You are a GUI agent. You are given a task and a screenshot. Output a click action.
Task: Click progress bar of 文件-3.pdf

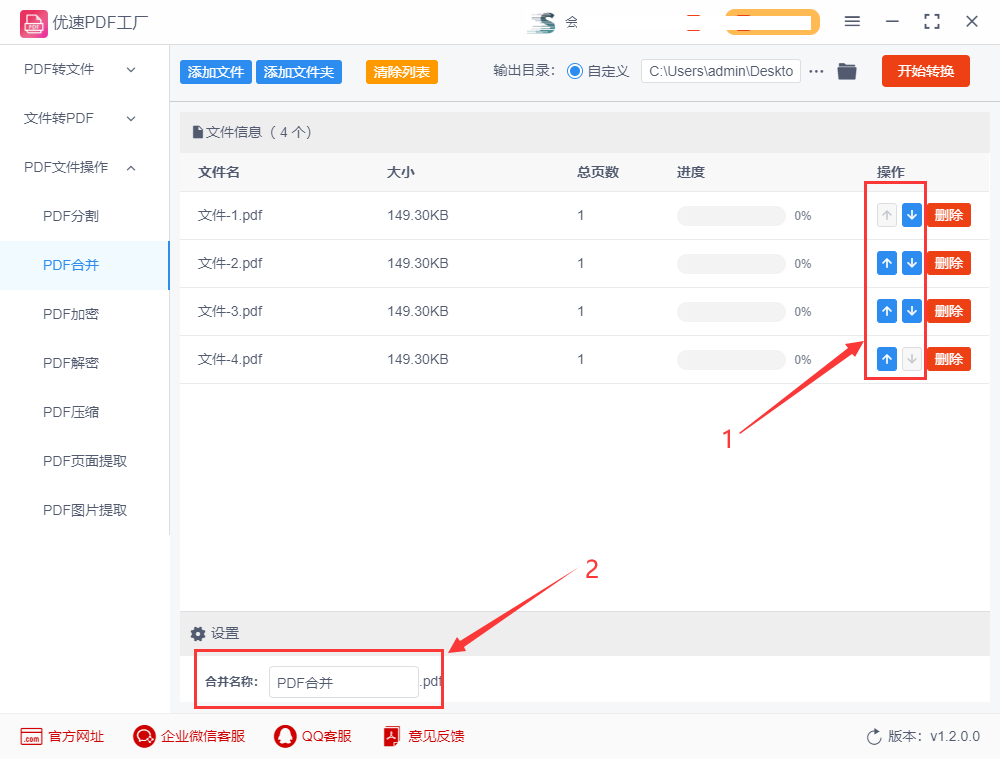[x=731, y=311]
